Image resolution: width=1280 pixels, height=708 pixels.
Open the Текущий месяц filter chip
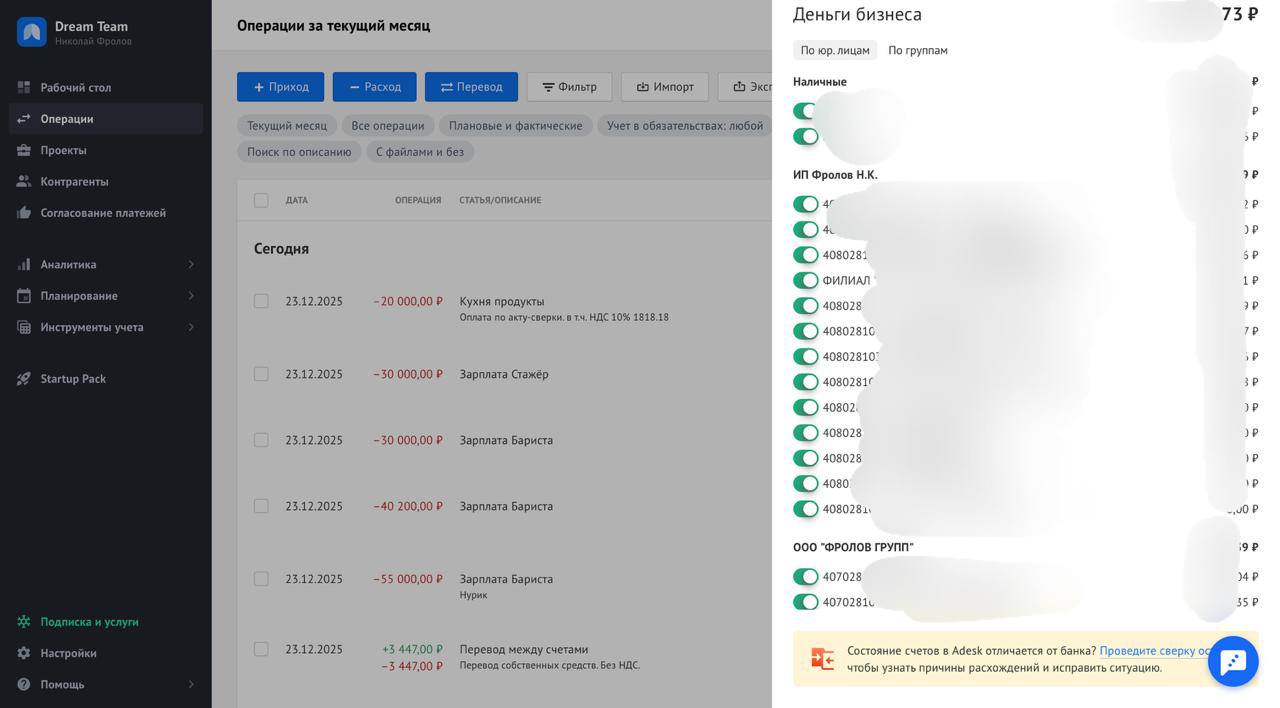coord(287,126)
